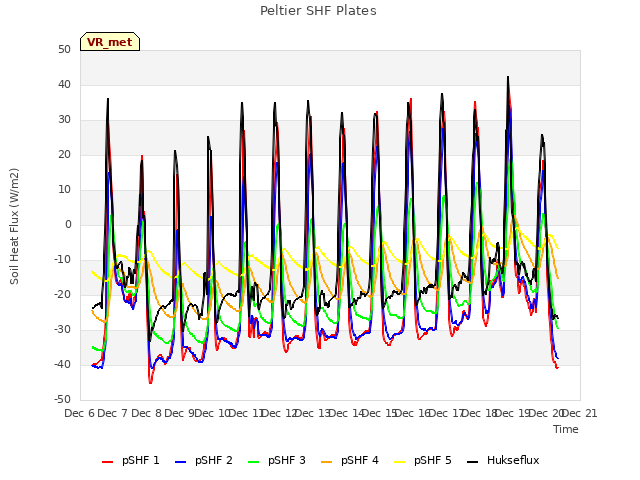Screen dimensions: 640x480
Task: Click the Dec 7 x-axis label
Action: [x=113, y=413]
